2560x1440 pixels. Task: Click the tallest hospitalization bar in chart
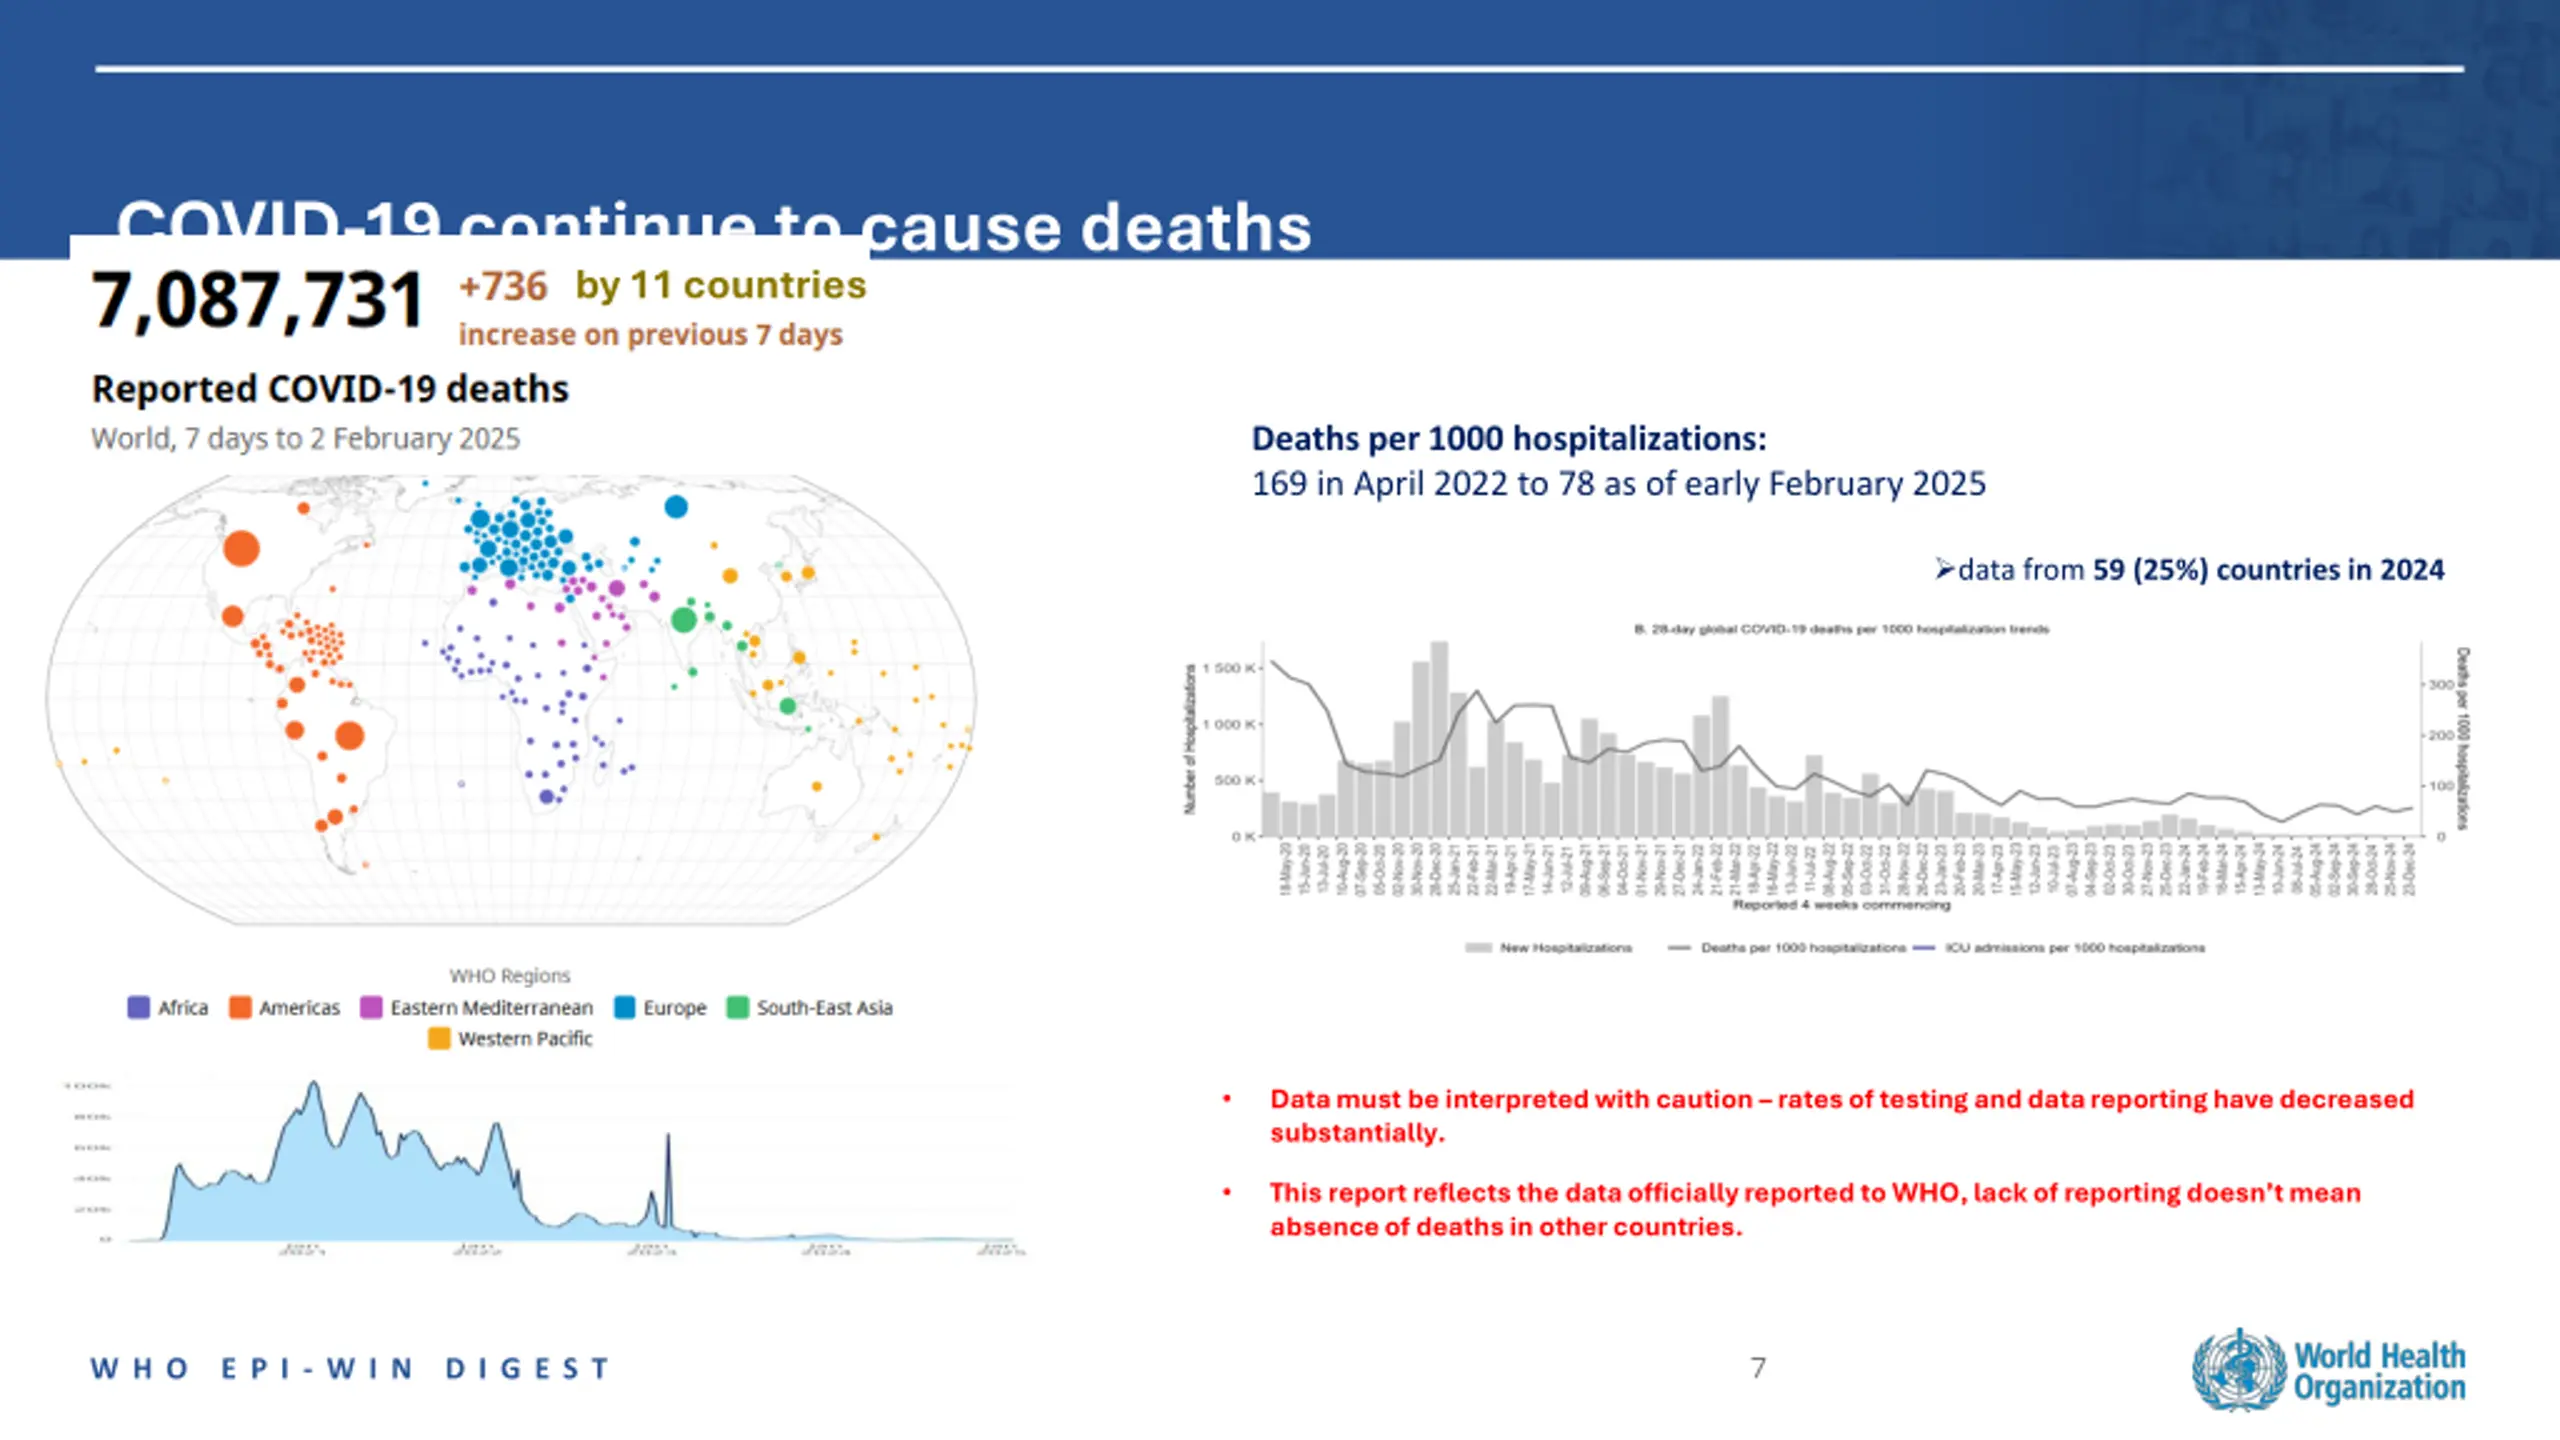pyautogui.click(x=1440, y=739)
